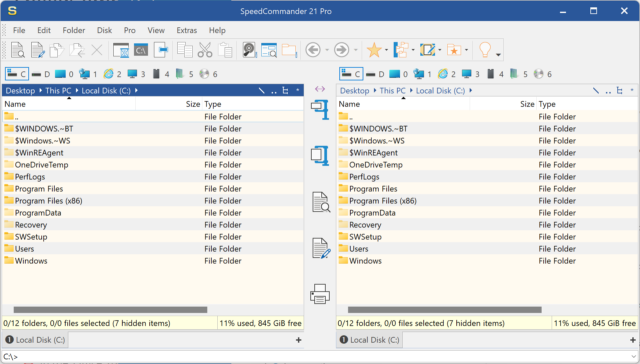The height and width of the screenshot is (364, 640).
Task: Add a new tab with plus in right pane
Action: click(x=633, y=340)
